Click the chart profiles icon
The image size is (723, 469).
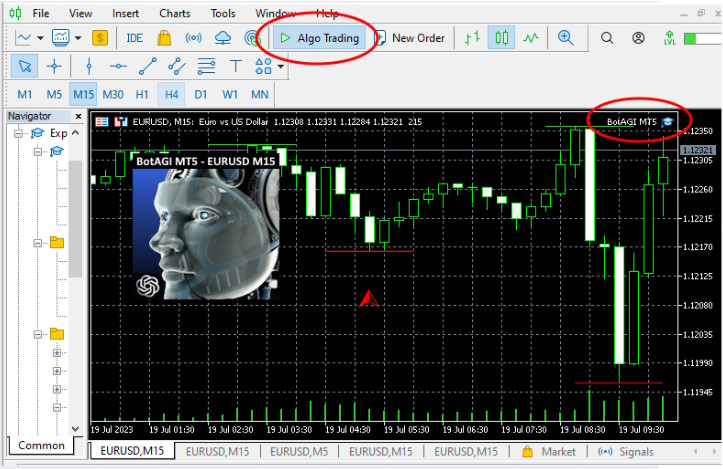pyautogui.click(x=61, y=38)
